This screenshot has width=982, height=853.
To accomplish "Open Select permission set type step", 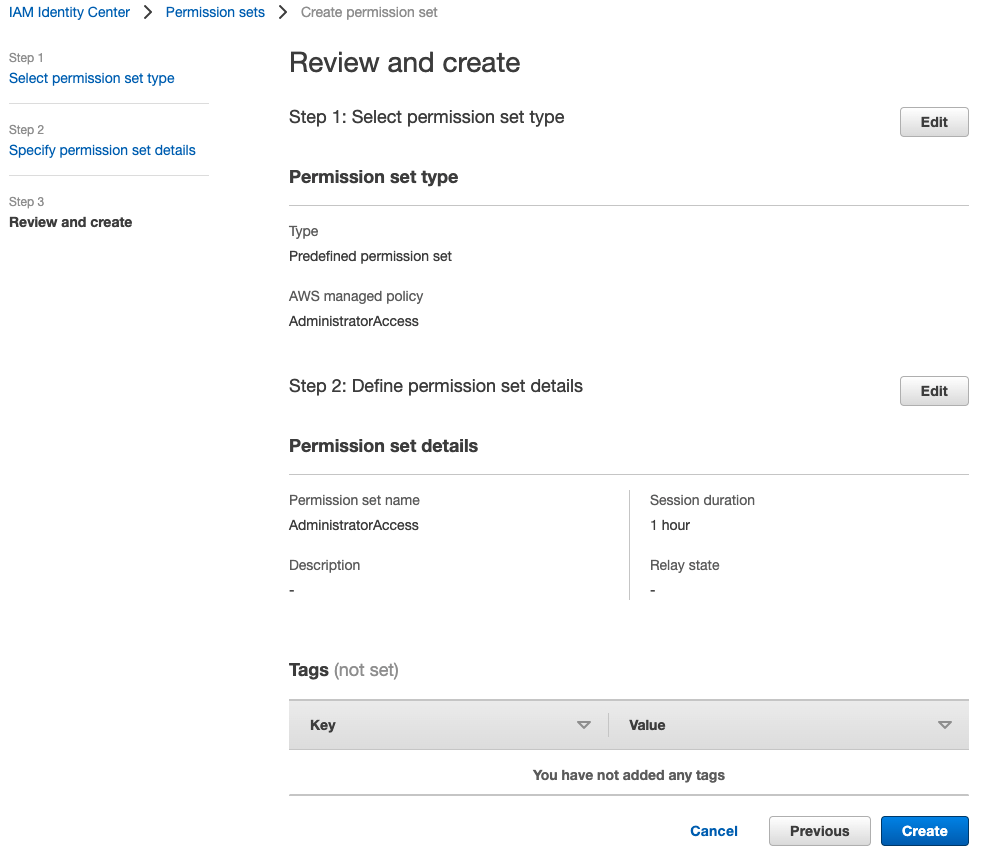I will [91, 78].
